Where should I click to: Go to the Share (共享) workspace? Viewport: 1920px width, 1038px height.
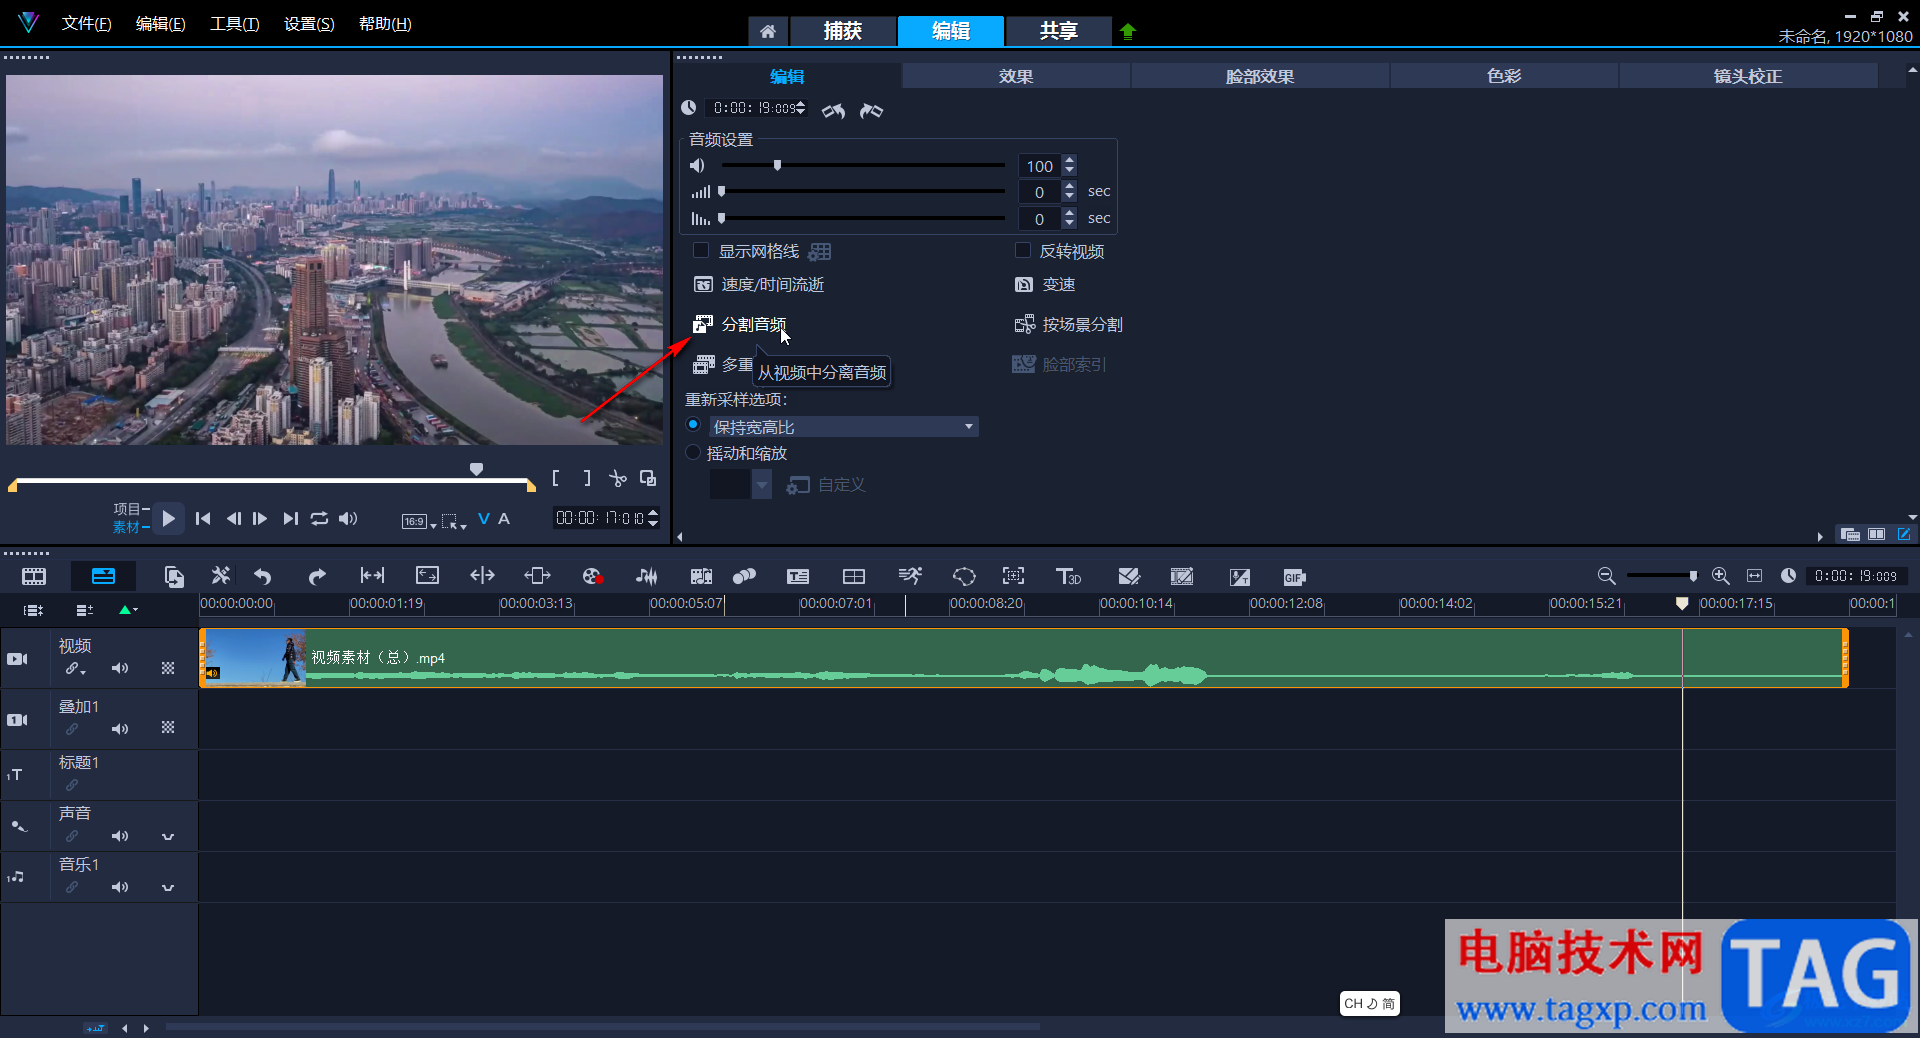1058,31
